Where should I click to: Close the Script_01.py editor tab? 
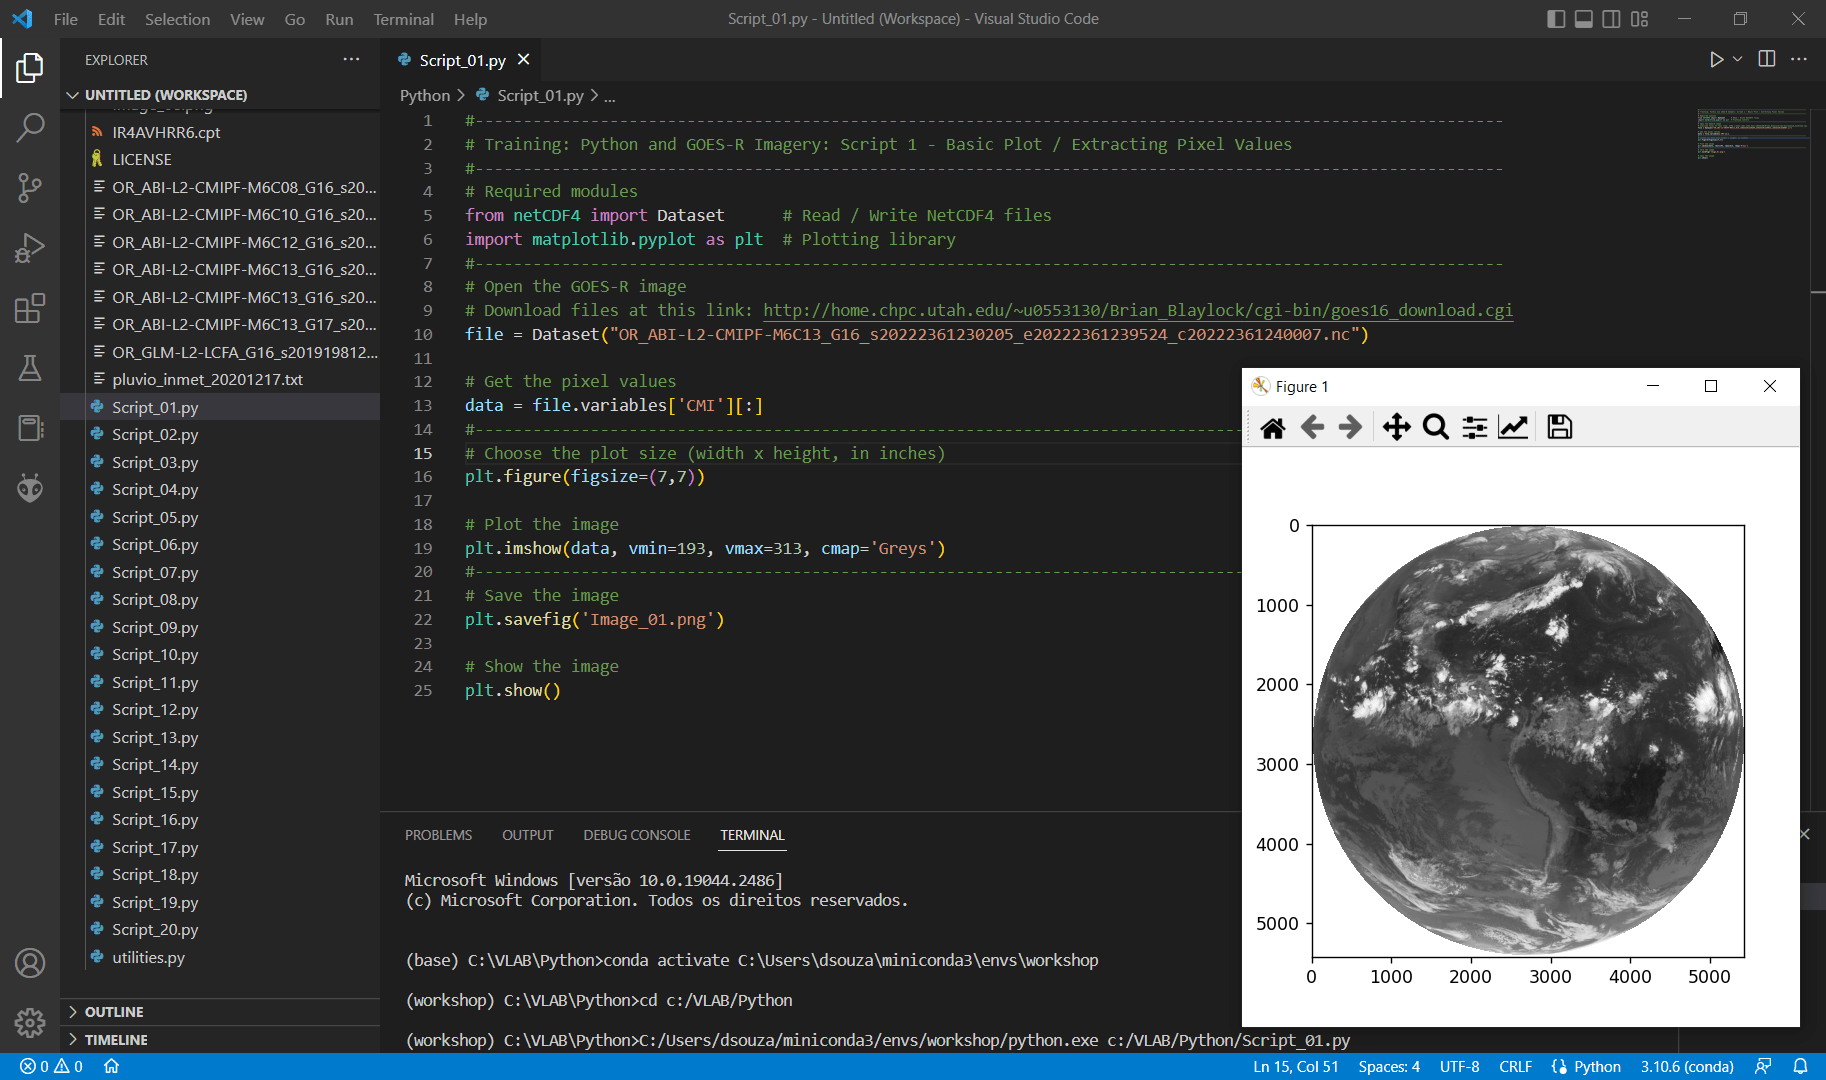[523, 60]
